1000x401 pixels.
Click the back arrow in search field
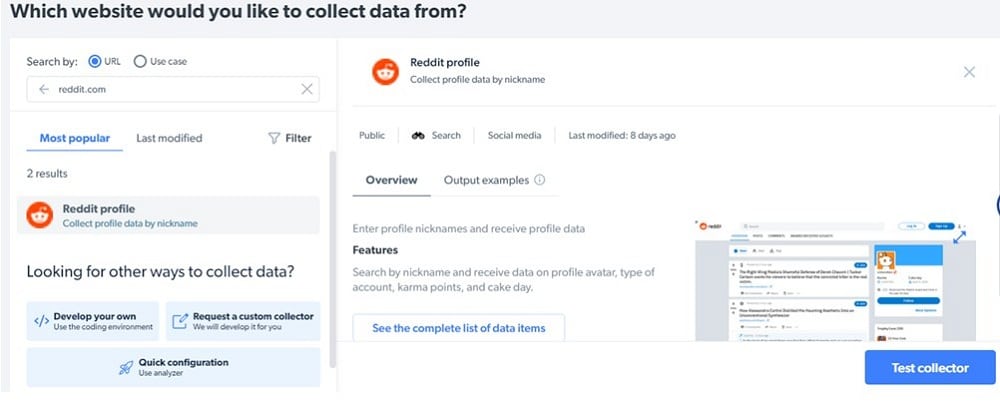click(x=43, y=90)
